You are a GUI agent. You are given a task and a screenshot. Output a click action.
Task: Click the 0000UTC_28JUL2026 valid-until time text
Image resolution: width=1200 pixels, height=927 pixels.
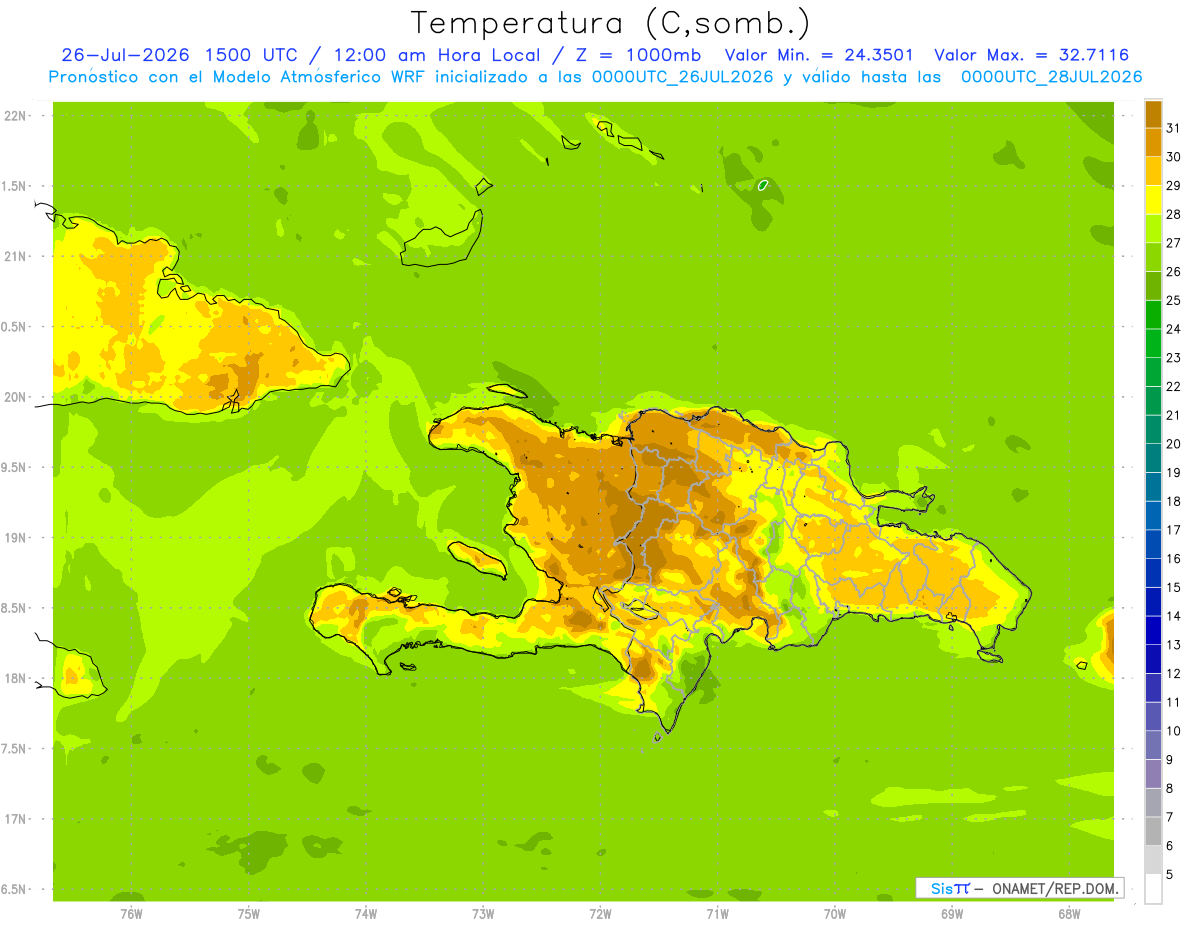click(1051, 77)
